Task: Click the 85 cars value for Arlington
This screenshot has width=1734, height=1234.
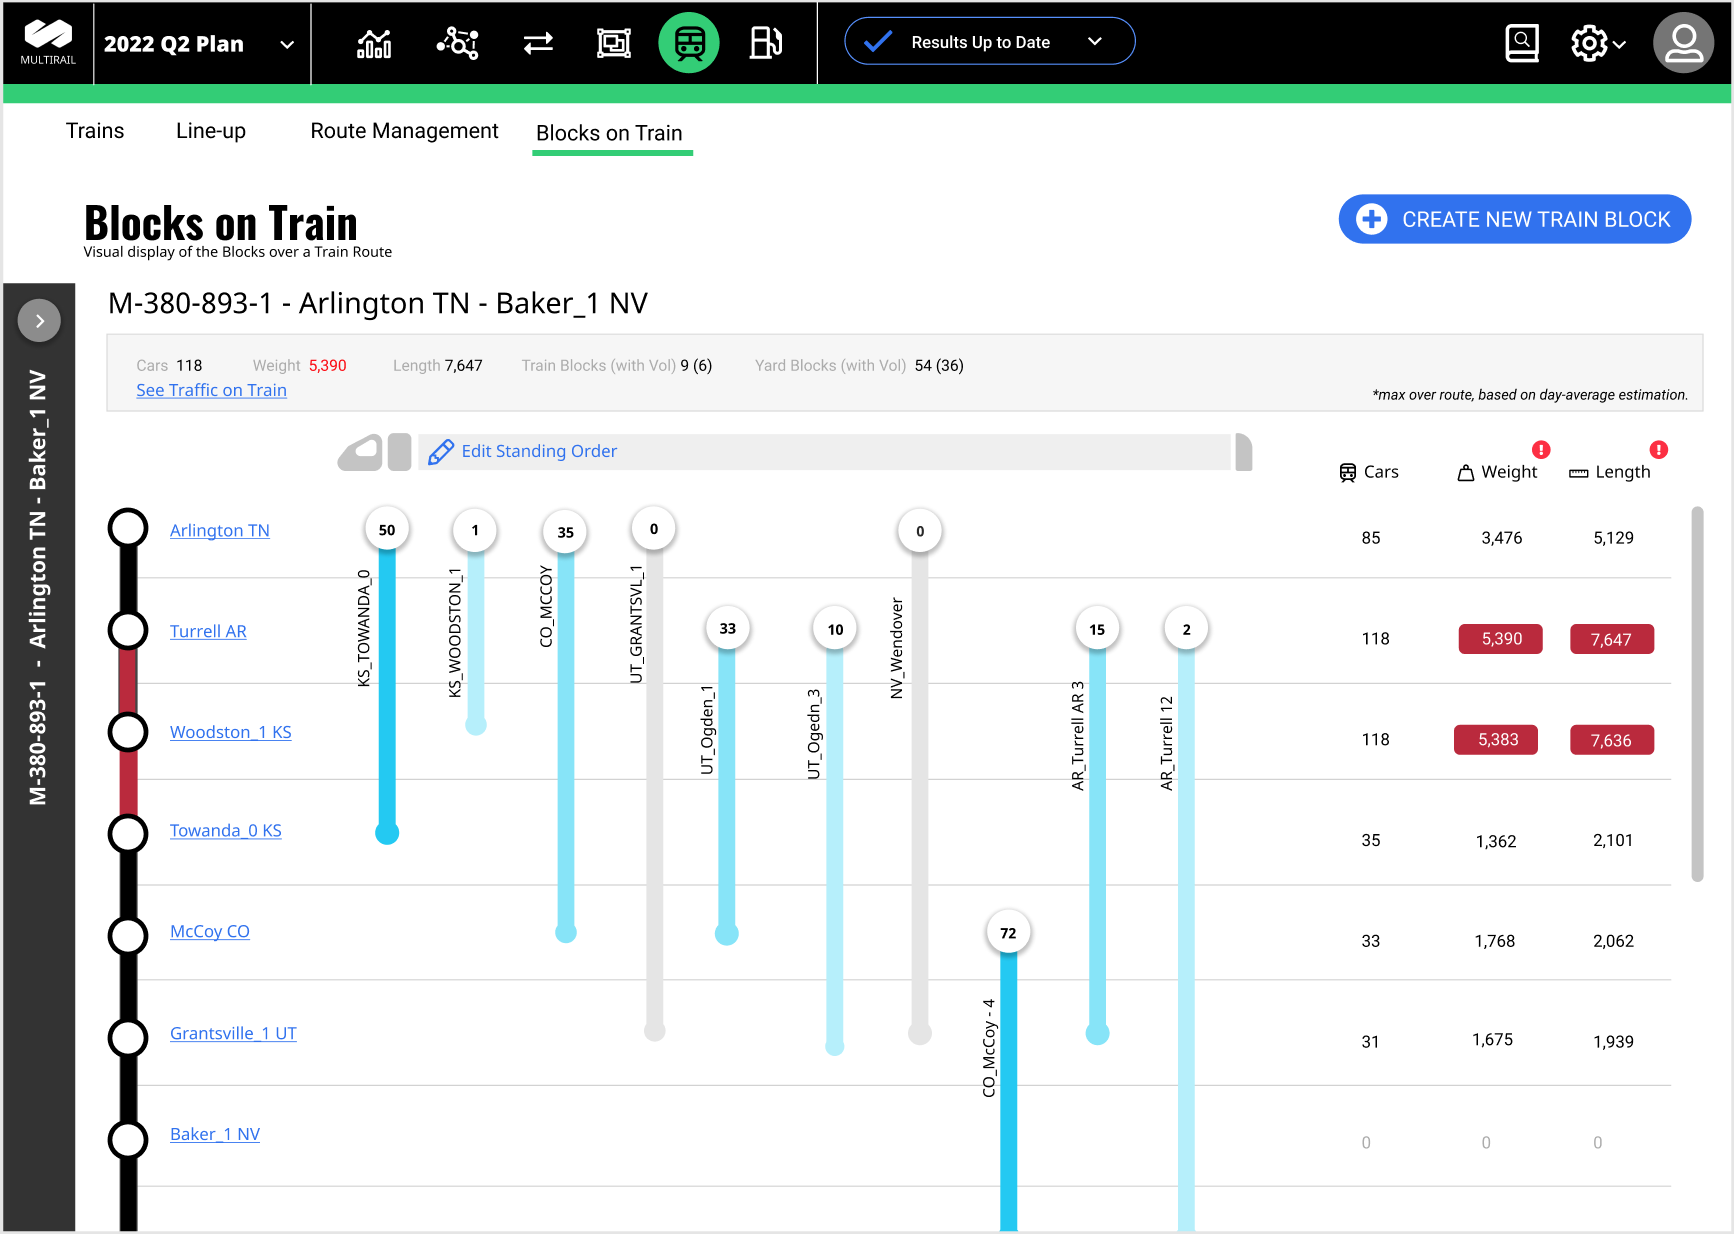Action: [x=1371, y=538]
